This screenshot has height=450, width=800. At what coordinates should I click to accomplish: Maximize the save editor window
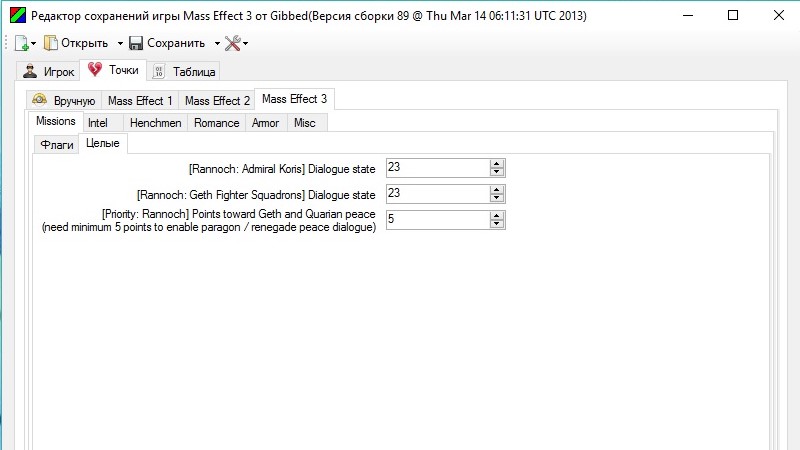tap(733, 15)
